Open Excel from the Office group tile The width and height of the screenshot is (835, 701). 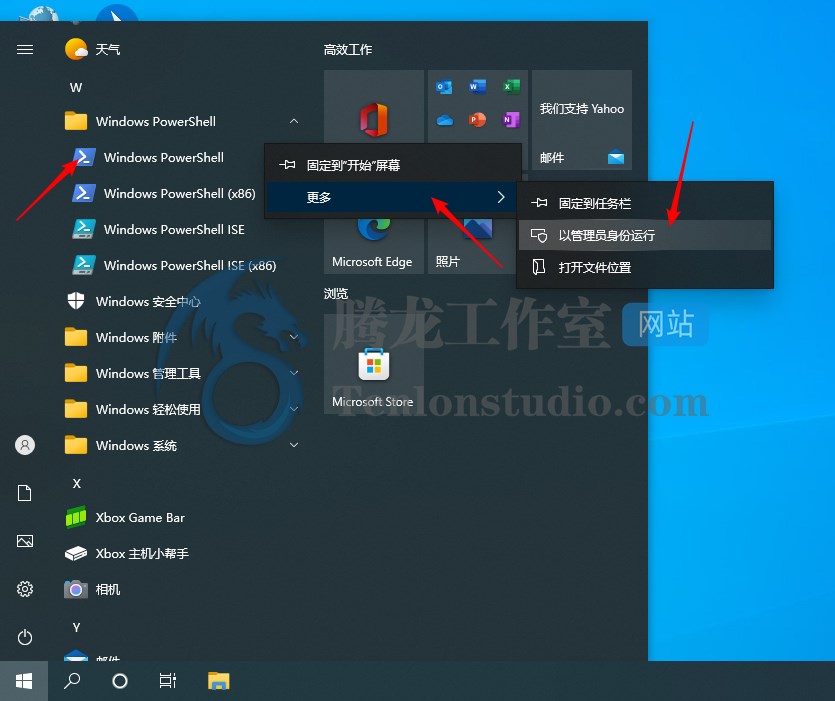coord(511,86)
